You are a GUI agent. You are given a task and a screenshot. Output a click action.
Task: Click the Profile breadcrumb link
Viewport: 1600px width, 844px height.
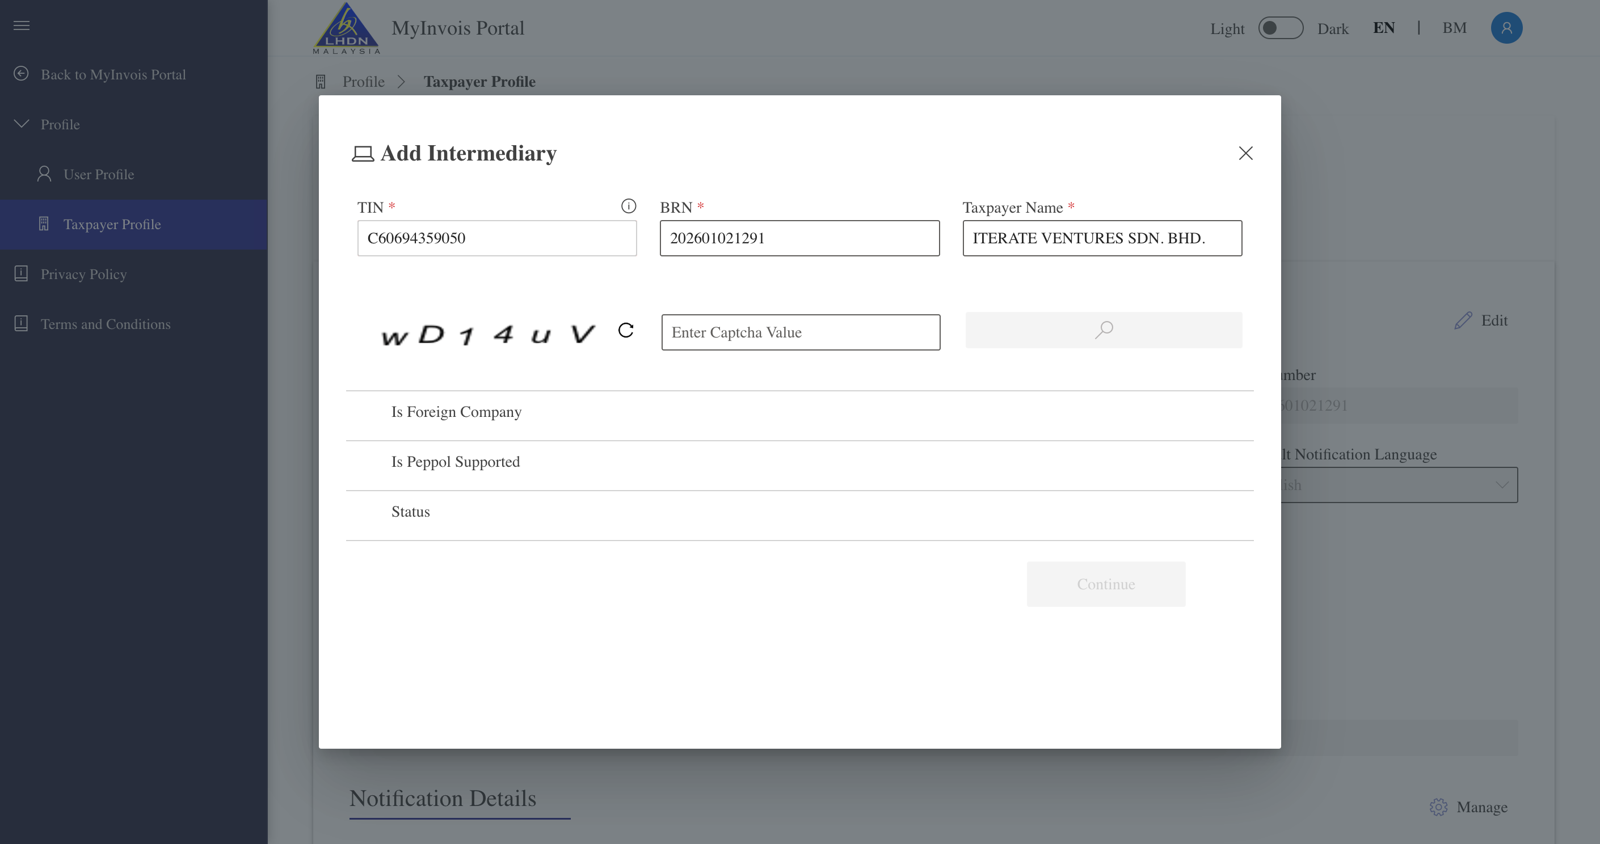(x=363, y=82)
